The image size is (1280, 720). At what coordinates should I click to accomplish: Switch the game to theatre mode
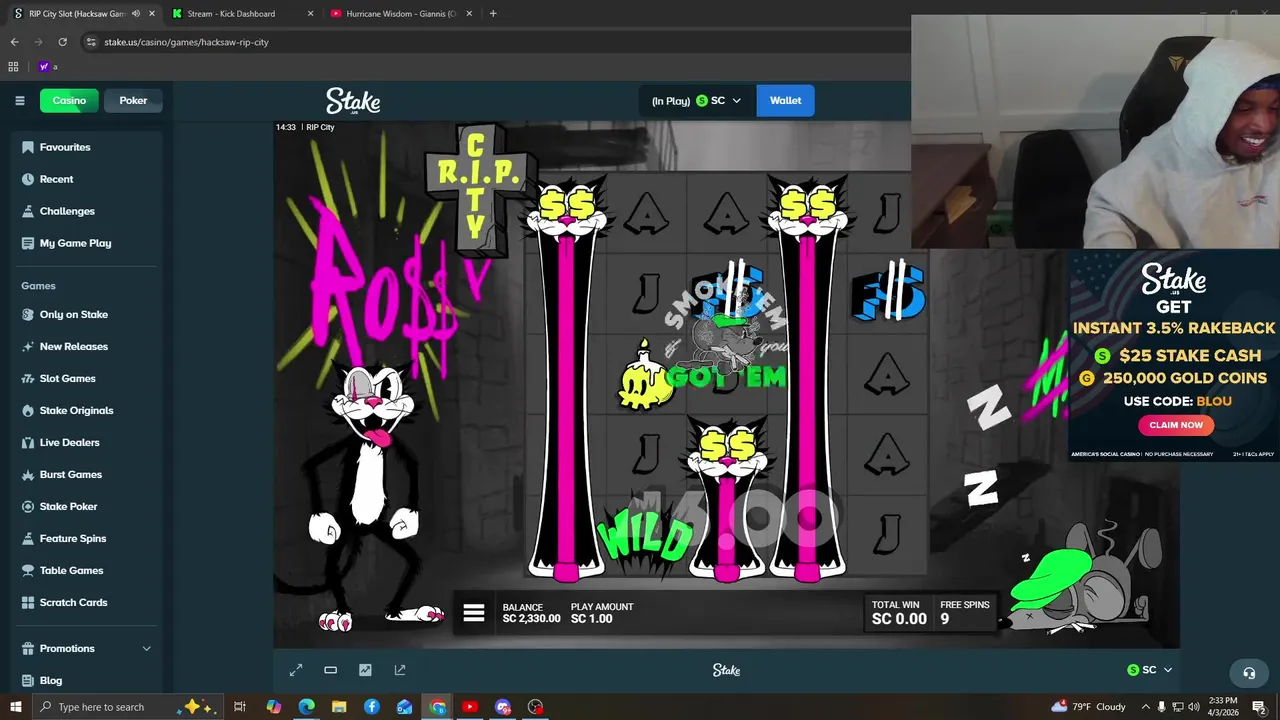coord(330,670)
